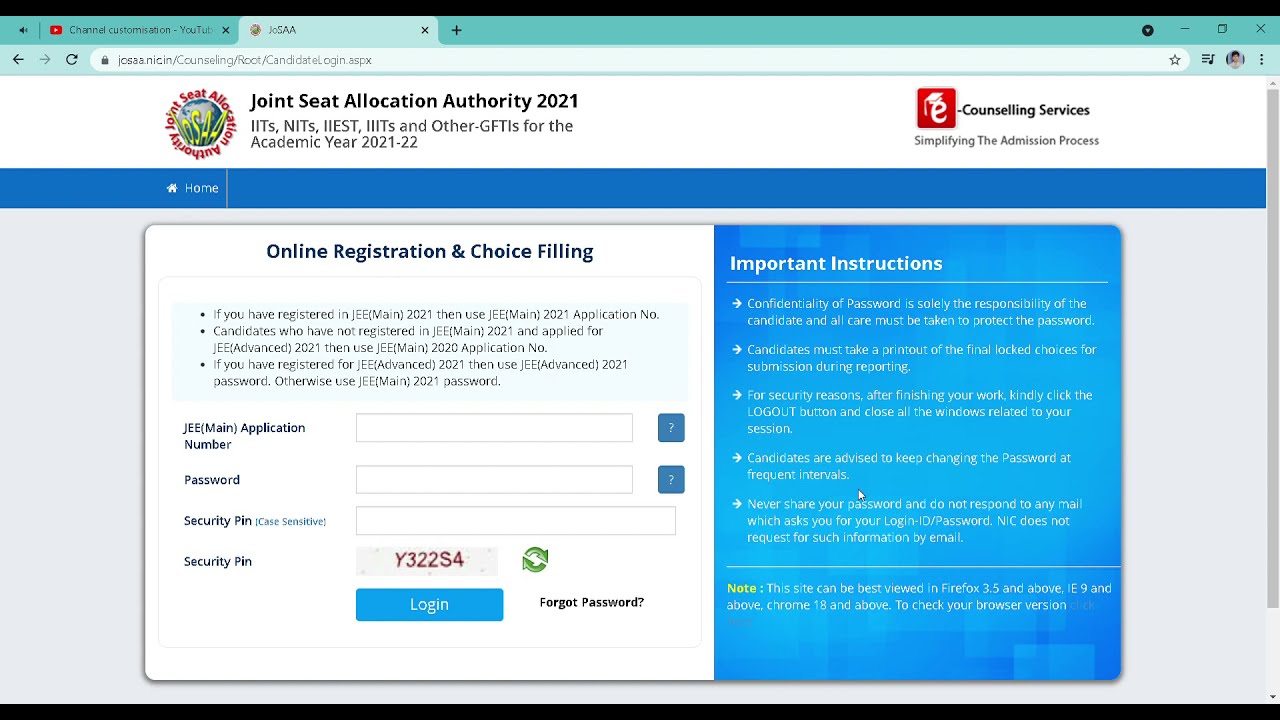1280x720 pixels.
Task: Click the scrollbar down arrow
Action: pos(1273,696)
